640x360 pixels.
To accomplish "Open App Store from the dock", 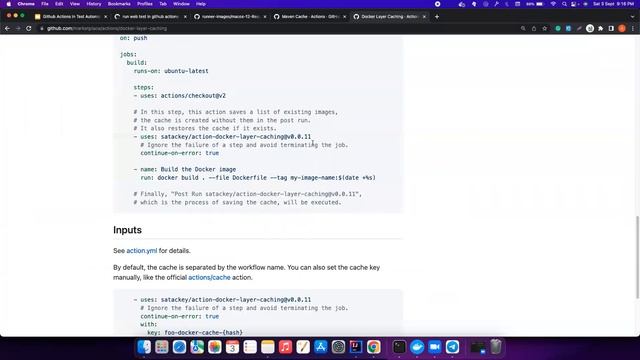I will click(x=321, y=347).
